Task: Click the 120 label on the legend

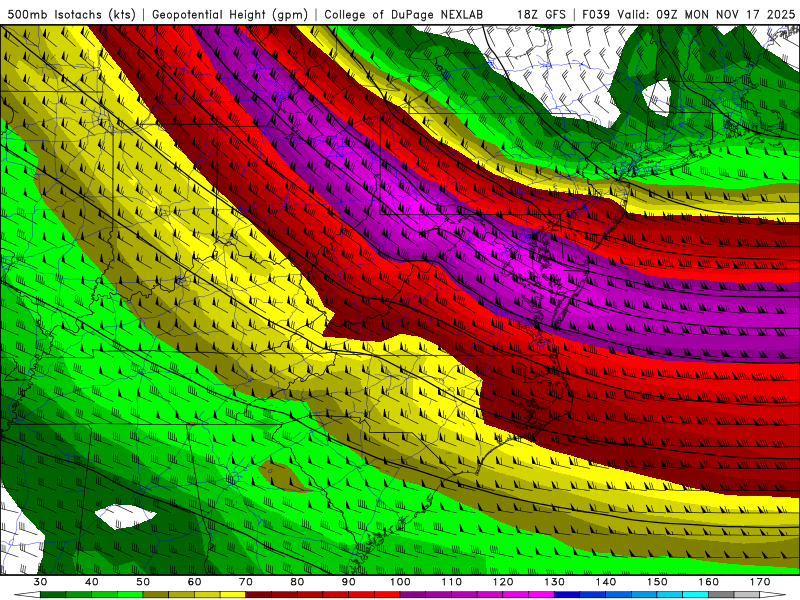Action: click(x=503, y=582)
